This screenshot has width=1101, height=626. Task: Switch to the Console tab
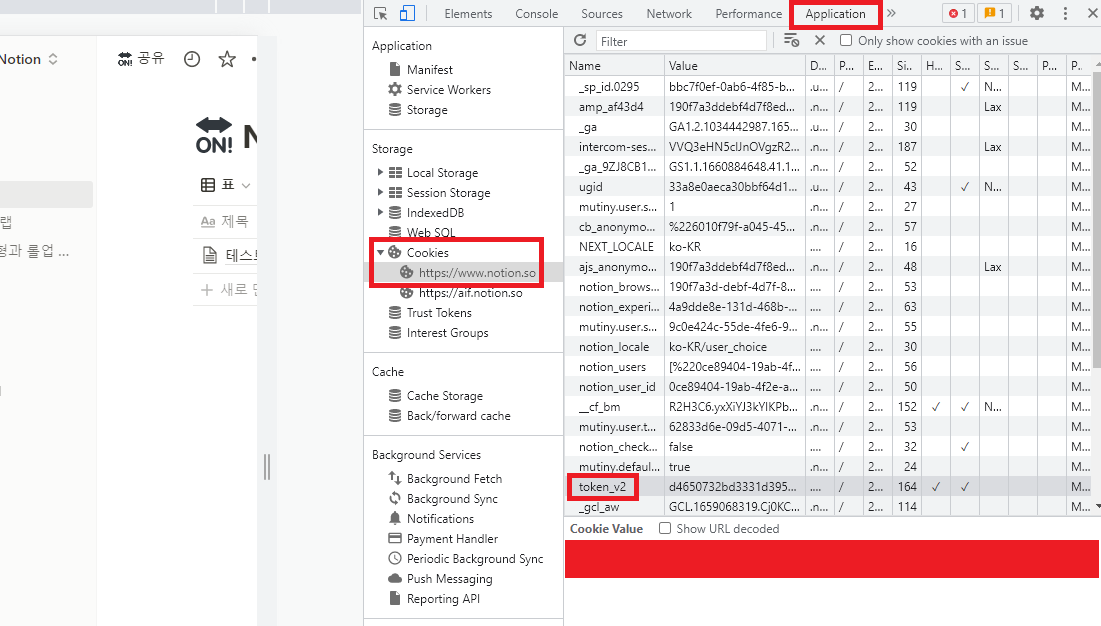click(536, 13)
